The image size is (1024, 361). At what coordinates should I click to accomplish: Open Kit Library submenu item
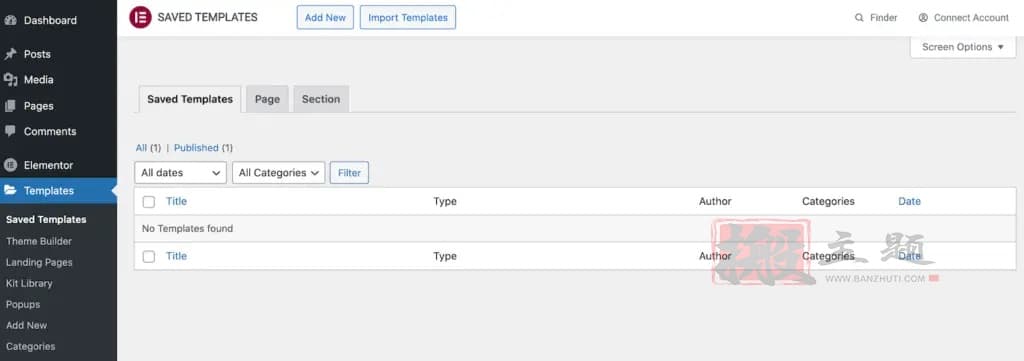tap(29, 283)
